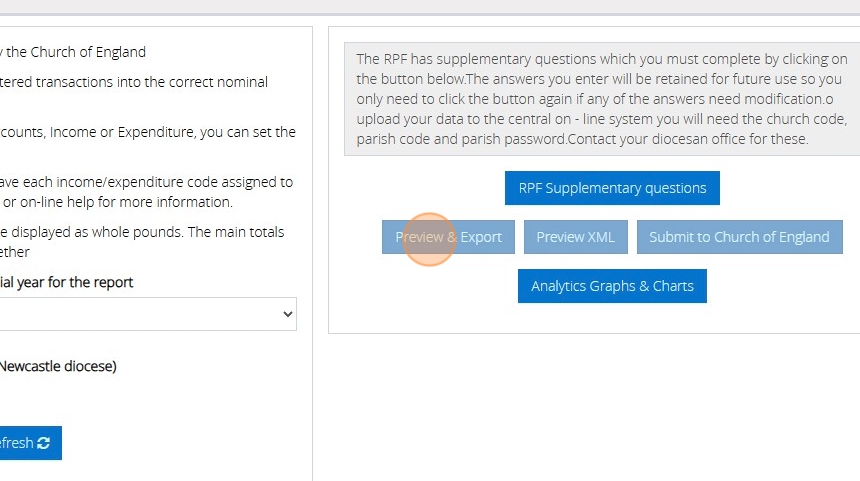Click the Preview XML button

coord(575,237)
